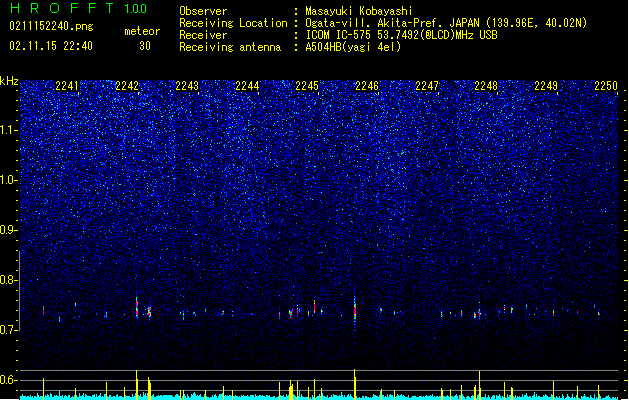Click the date stamp 02.11.15 22:40

click(x=51, y=46)
